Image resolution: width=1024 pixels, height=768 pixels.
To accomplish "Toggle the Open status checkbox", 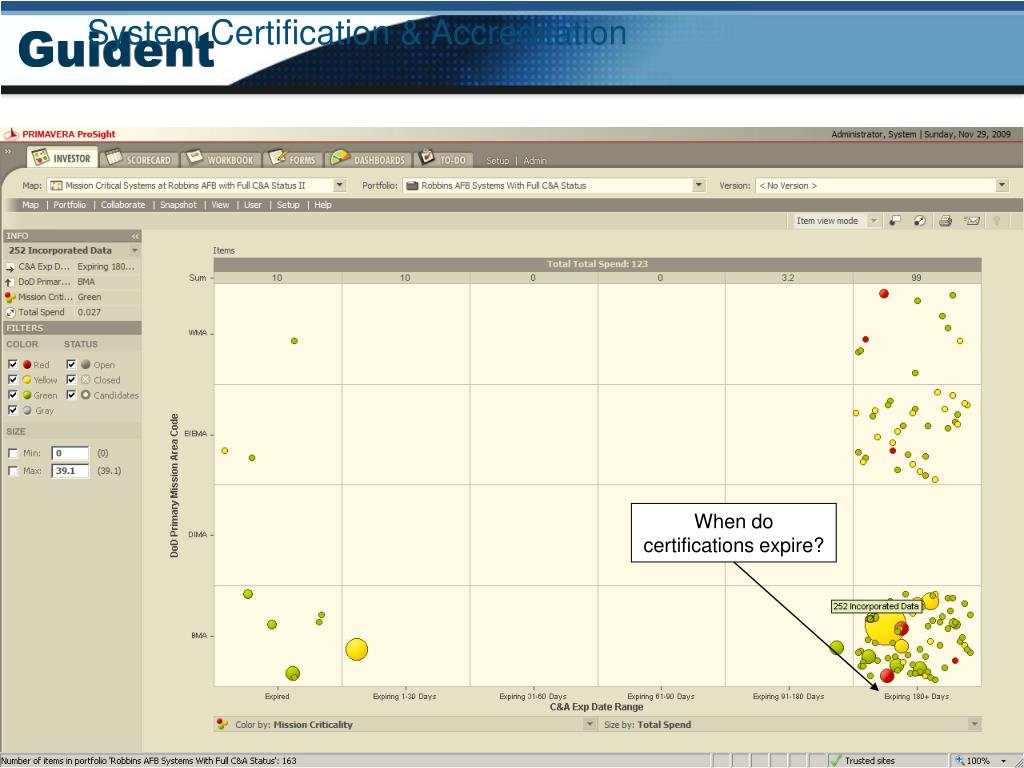I will (x=71, y=364).
